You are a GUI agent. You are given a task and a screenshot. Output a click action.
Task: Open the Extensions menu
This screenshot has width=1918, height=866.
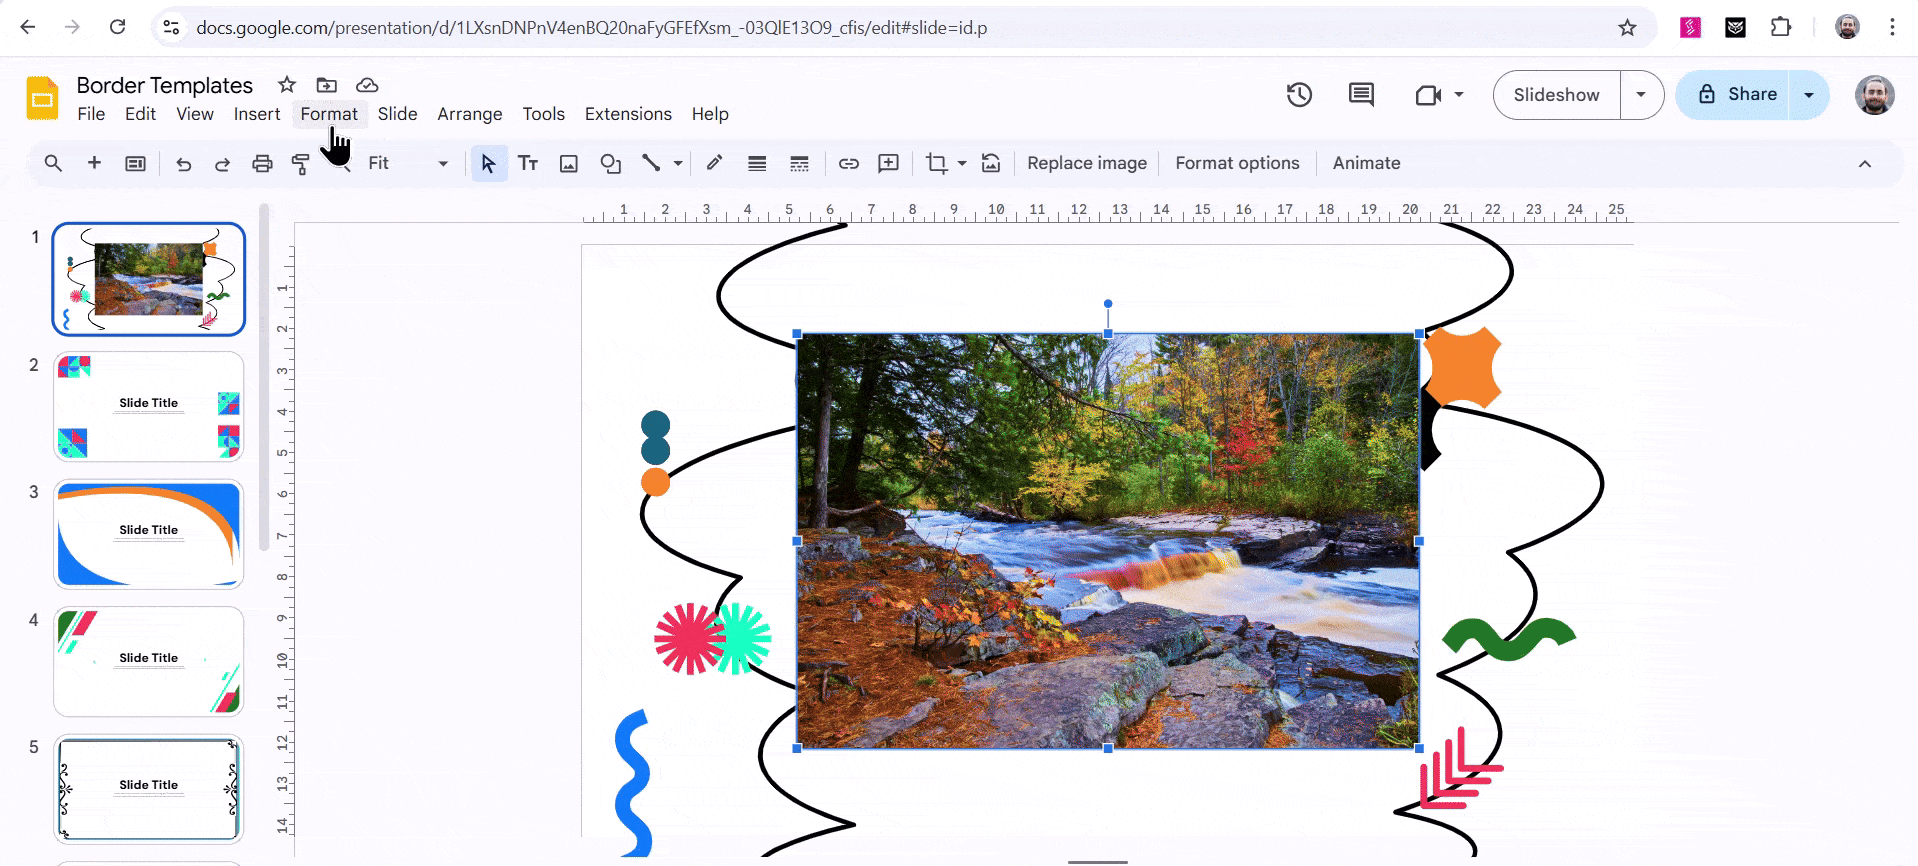(628, 114)
